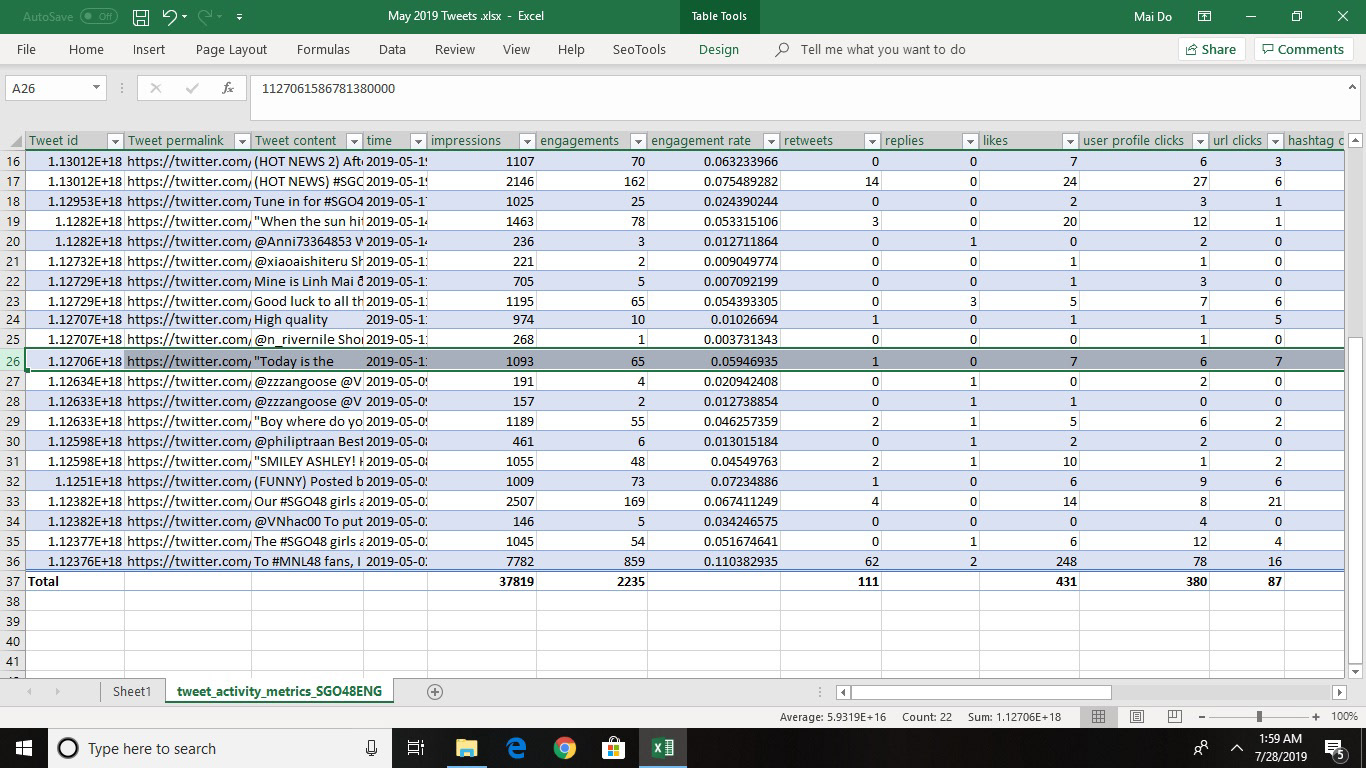Open the Tweet id filter dropdown
Viewport: 1366px width, 768px height.
click(115, 141)
